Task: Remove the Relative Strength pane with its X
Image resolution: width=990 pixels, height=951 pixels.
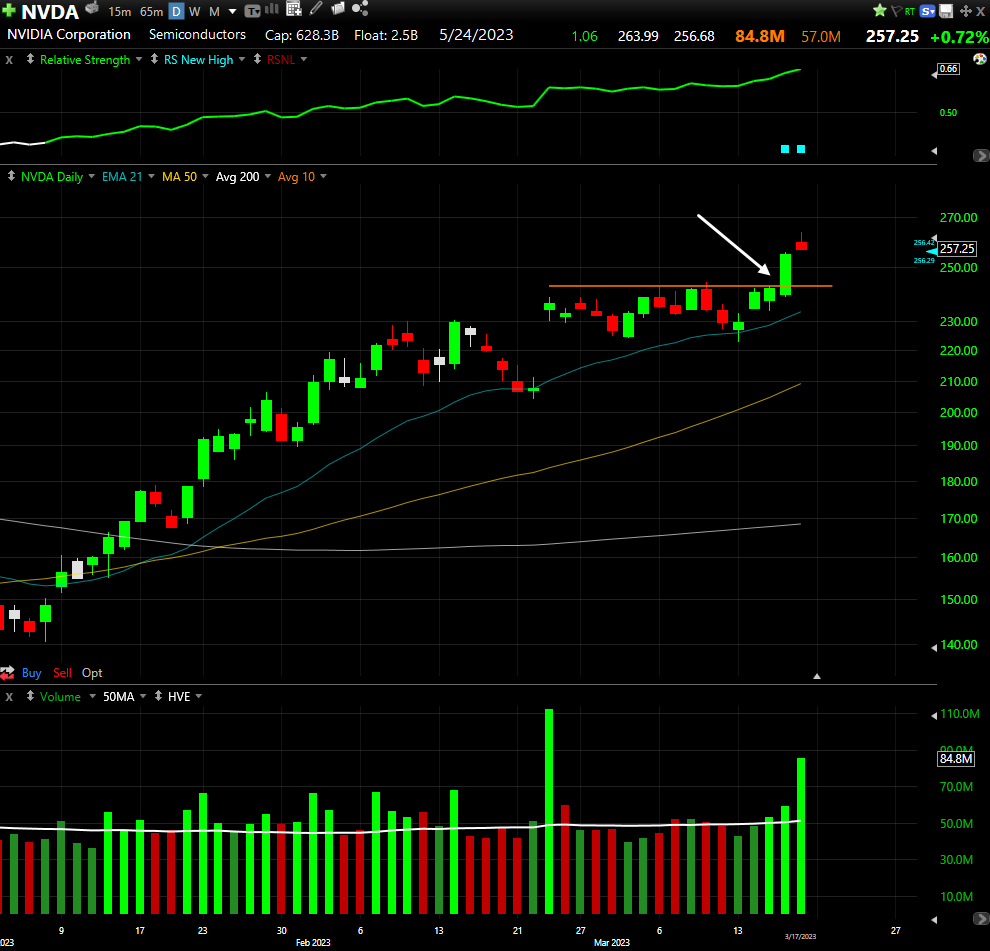Action: pyautogui.click(x=9, y=60)
